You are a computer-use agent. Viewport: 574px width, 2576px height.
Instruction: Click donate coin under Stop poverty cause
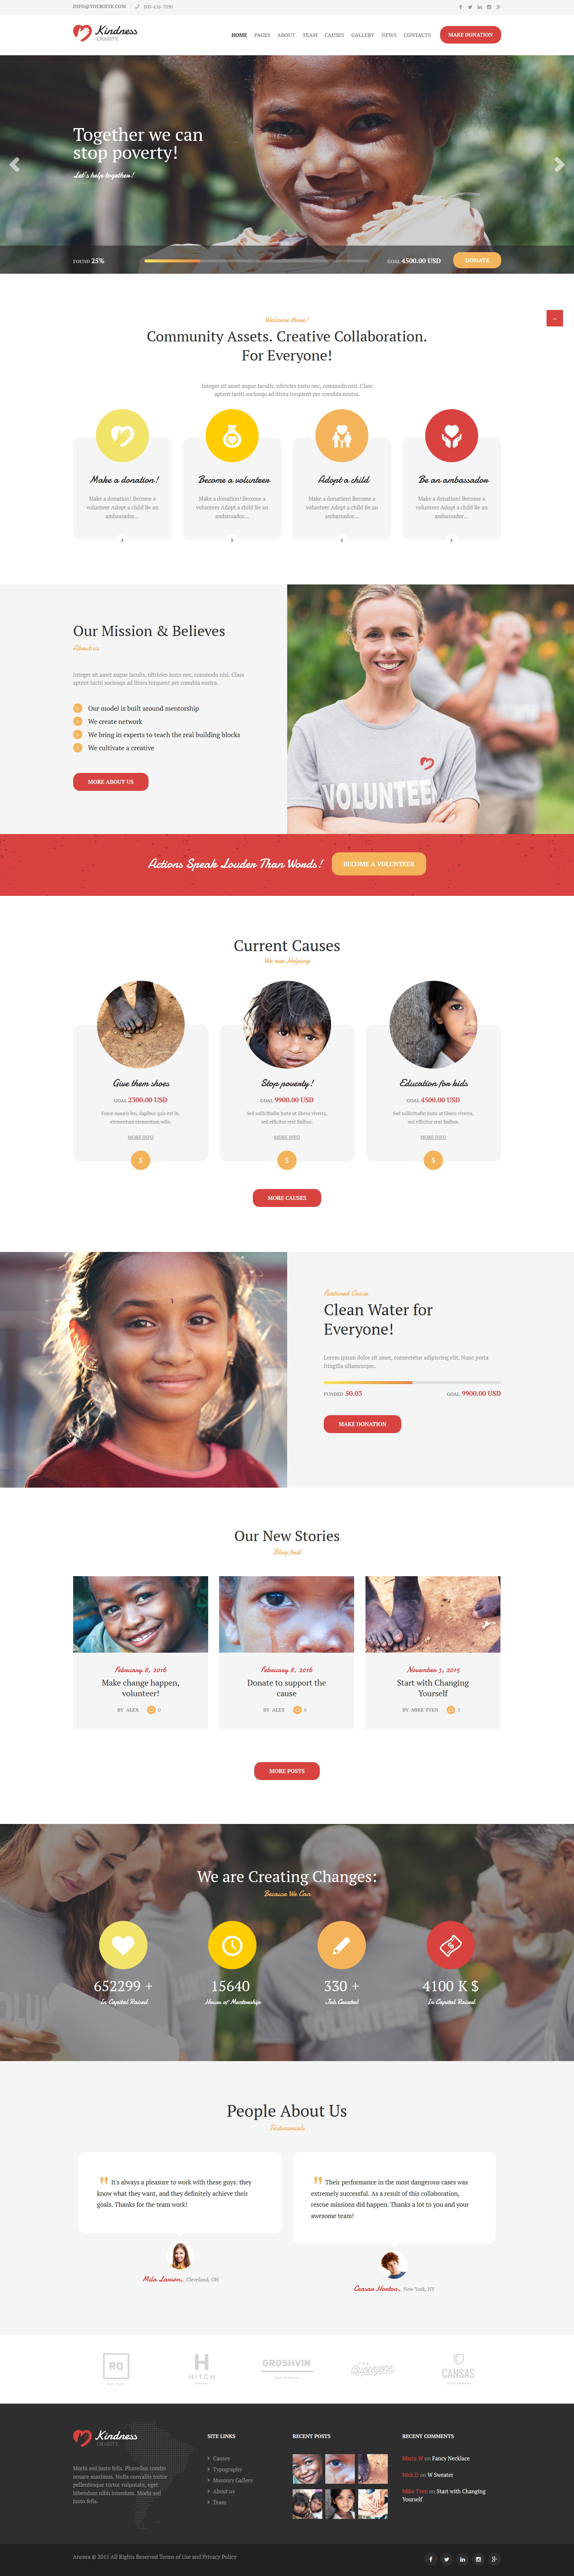point(287,1160)
